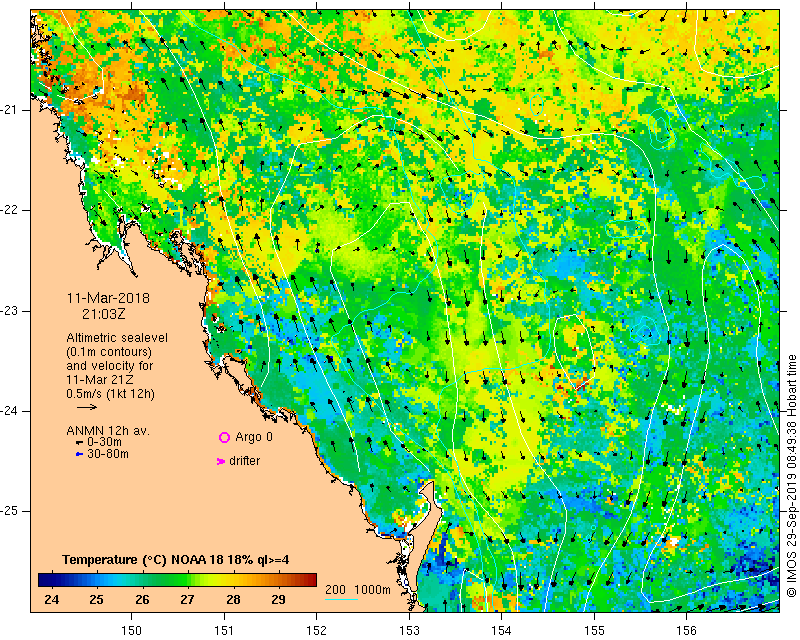Click the blue 30-80m ANMN legend marker
This screenshot has height=640, width=800.
(x=79, y=454)
